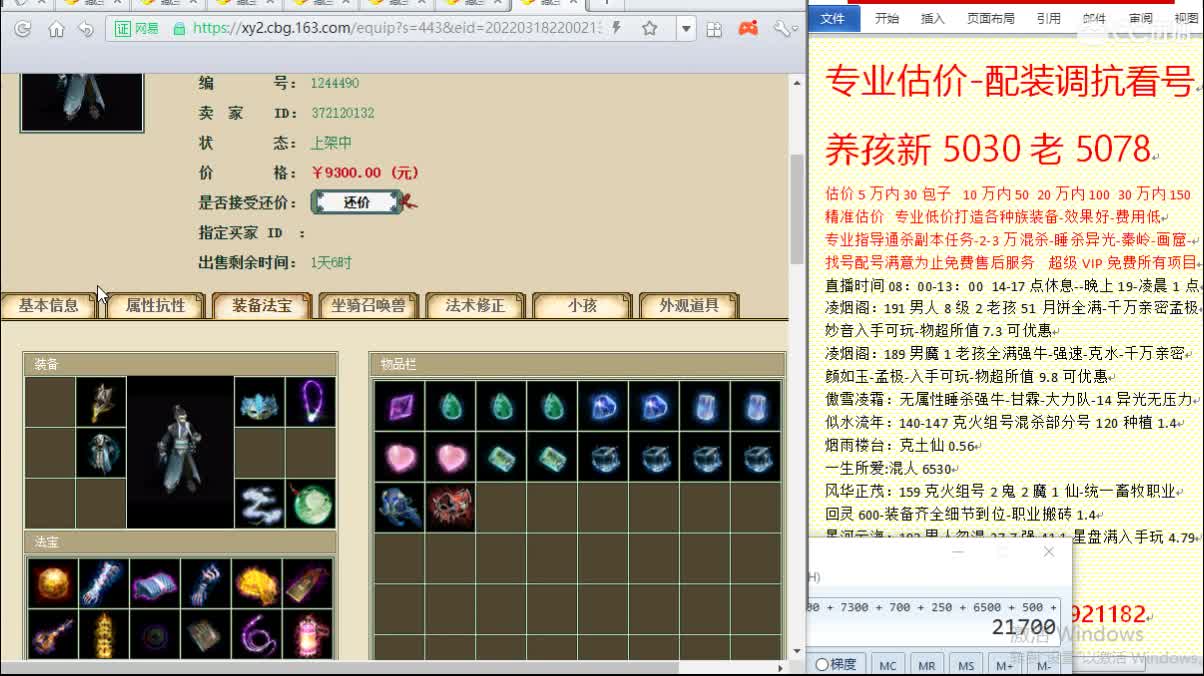Click the blue armor item in 物品栏
Image resolution: width=1204 pixels, height=676 pixels.
(x=400, y=508)
